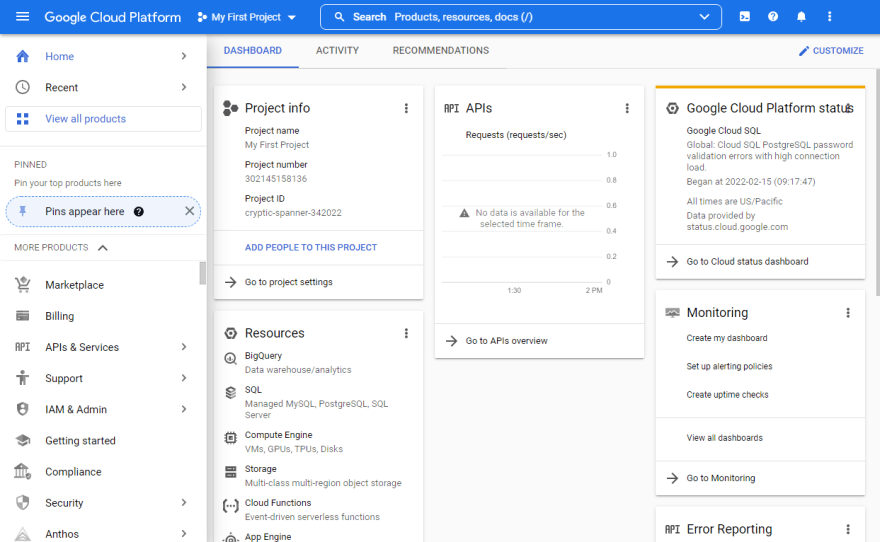Click the Google Cloud Platform logo

[113, 17]
